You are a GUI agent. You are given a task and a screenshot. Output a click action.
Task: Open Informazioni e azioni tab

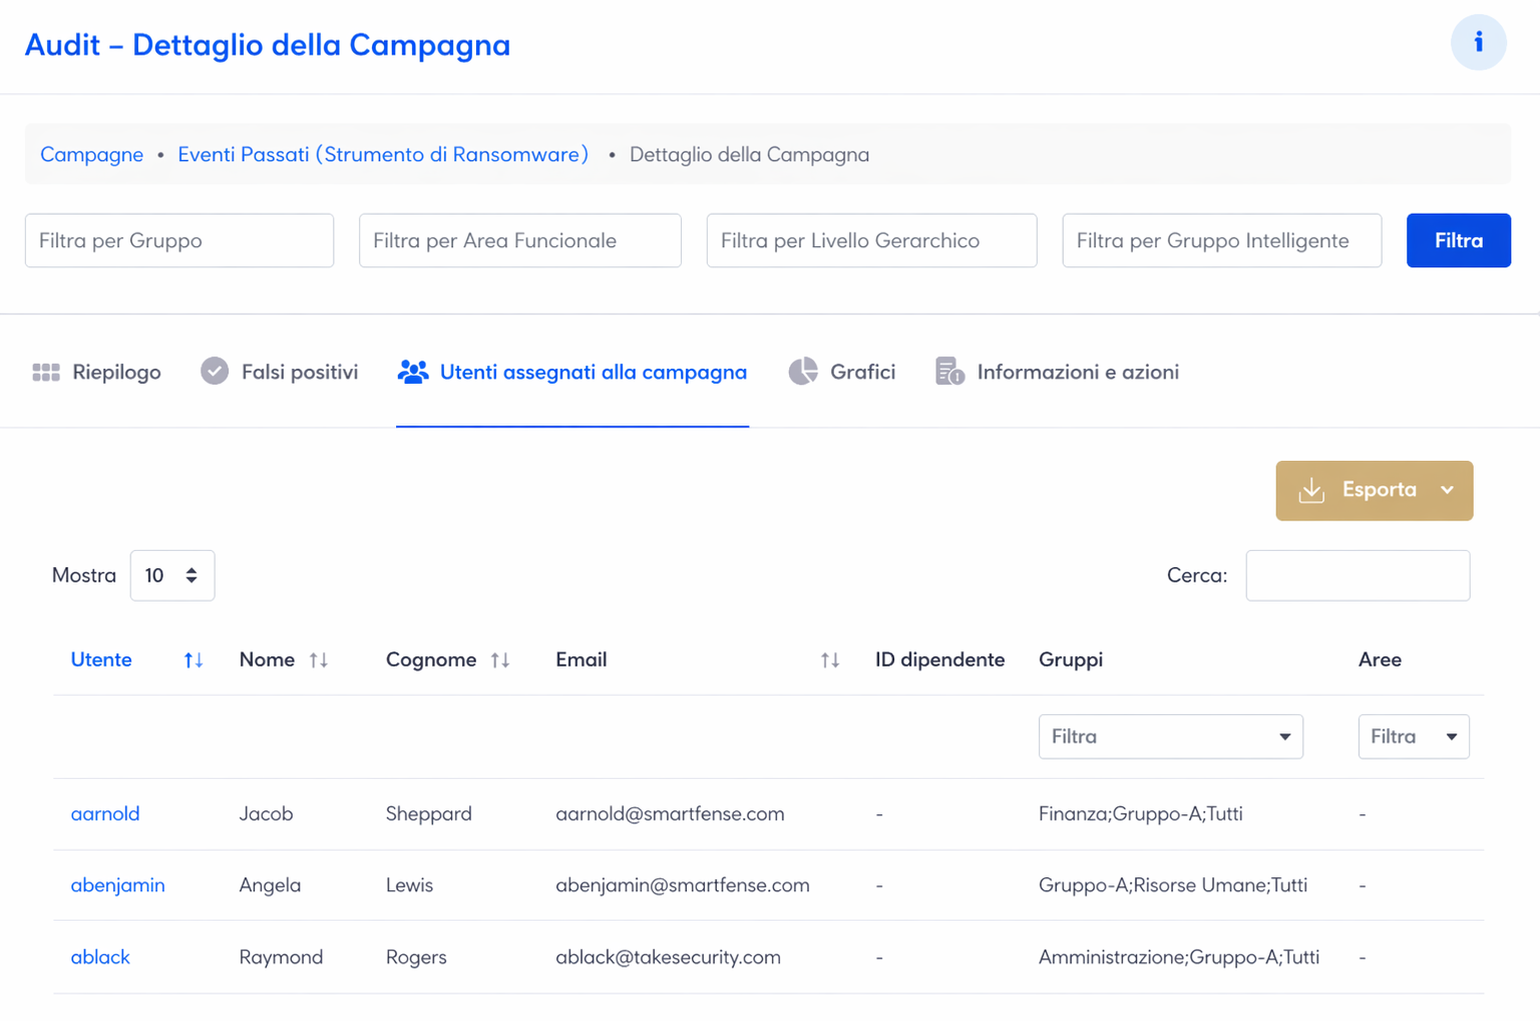pos(1057,372)
